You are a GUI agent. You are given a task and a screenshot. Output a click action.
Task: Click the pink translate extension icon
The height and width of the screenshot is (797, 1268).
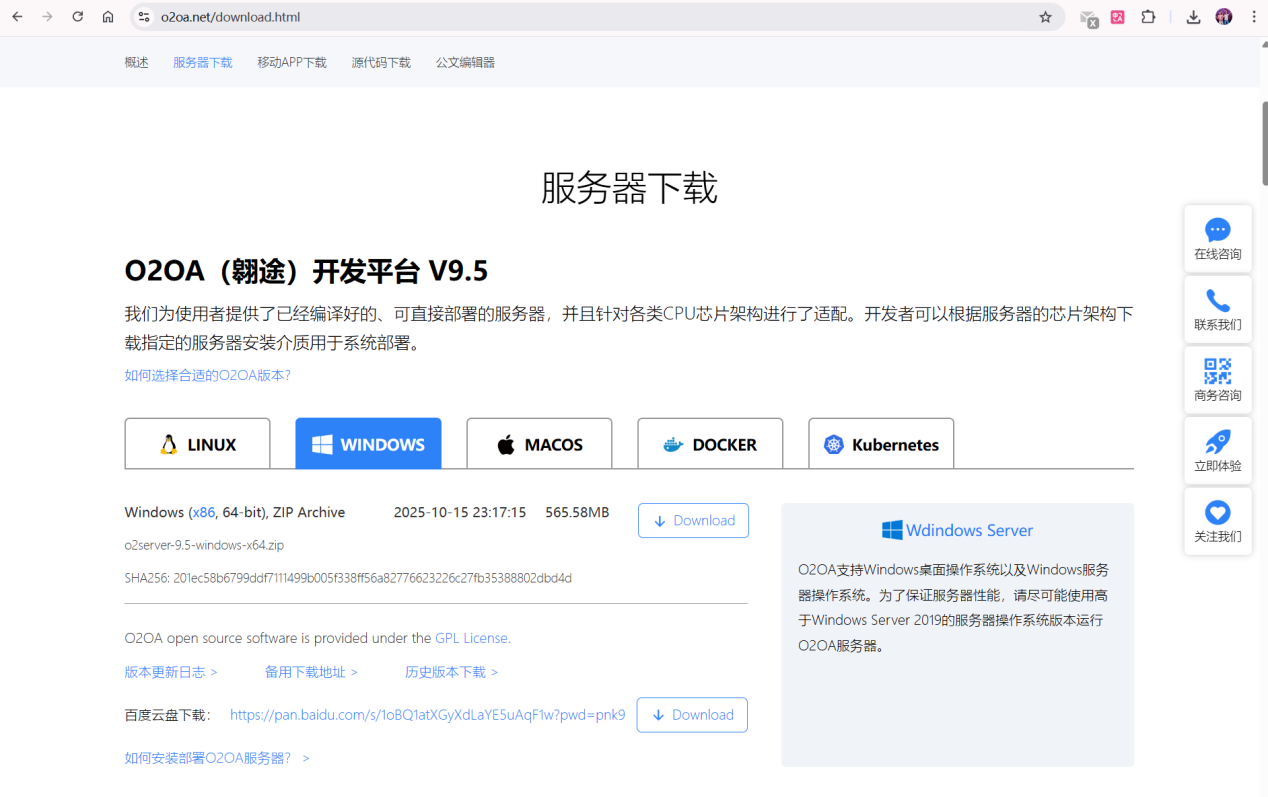[1118, 17]
